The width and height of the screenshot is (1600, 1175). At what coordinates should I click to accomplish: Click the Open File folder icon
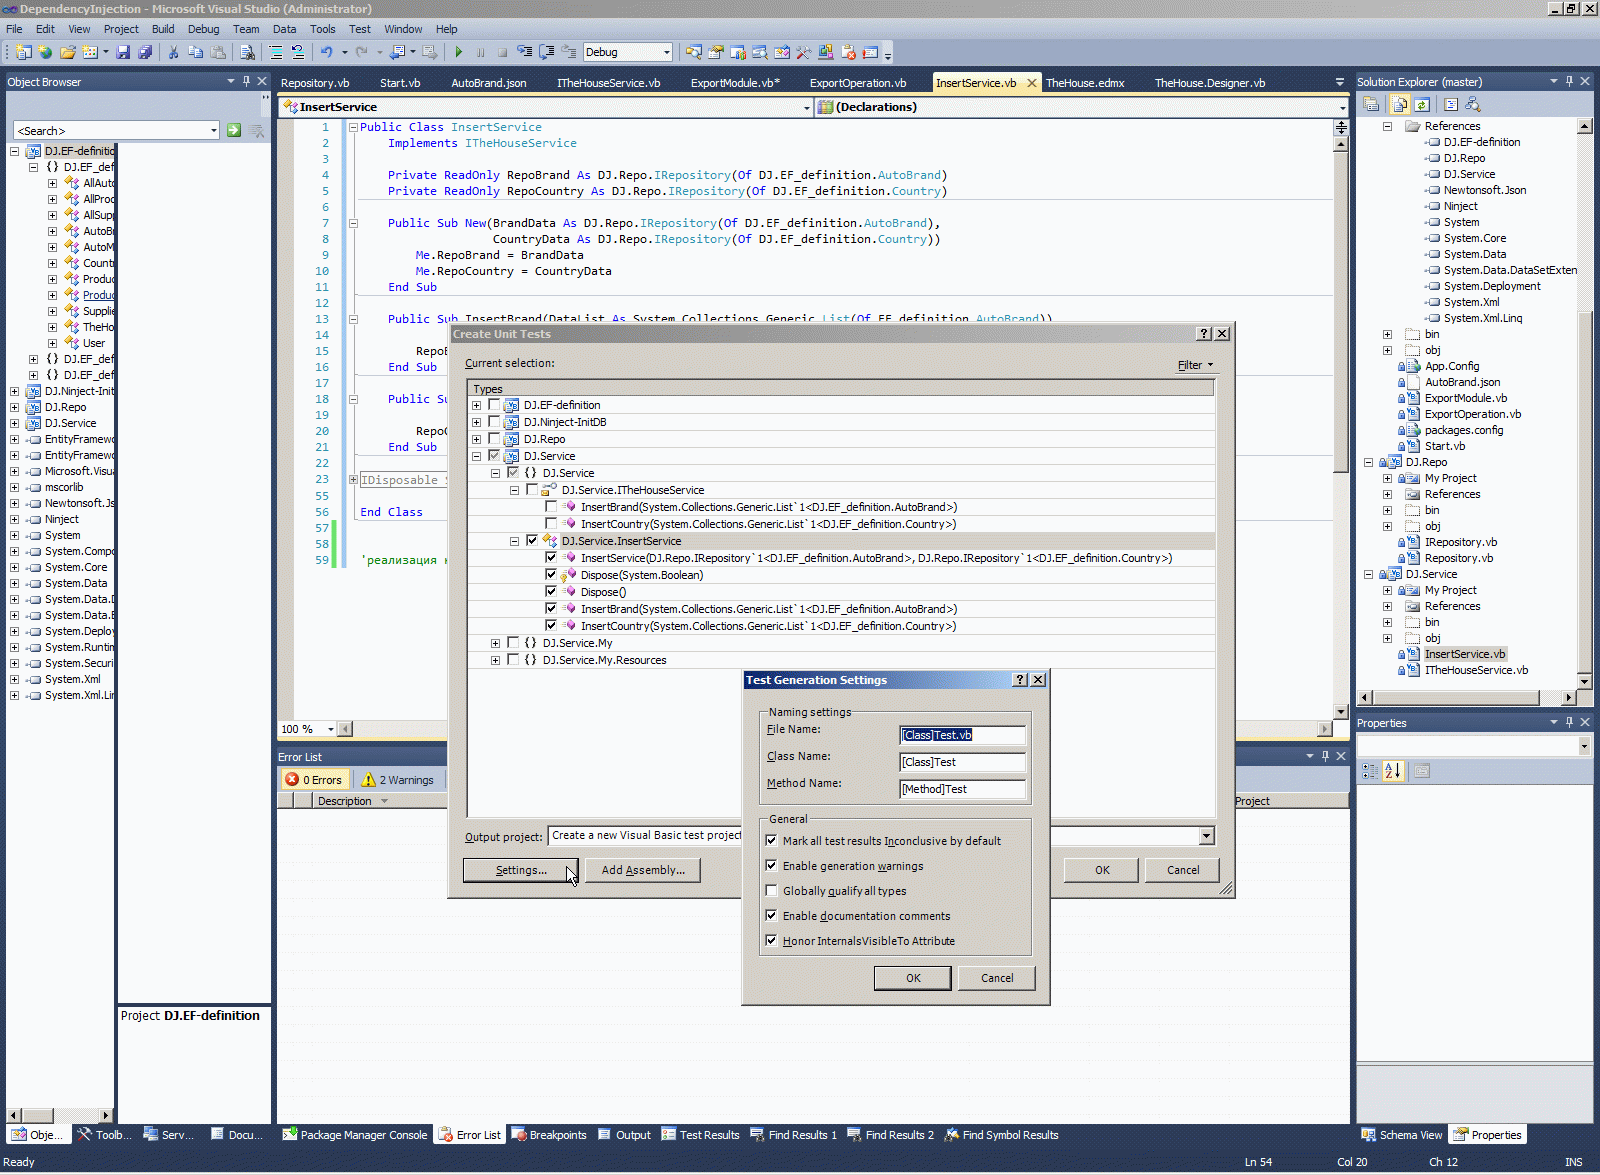tap(67, 52)
